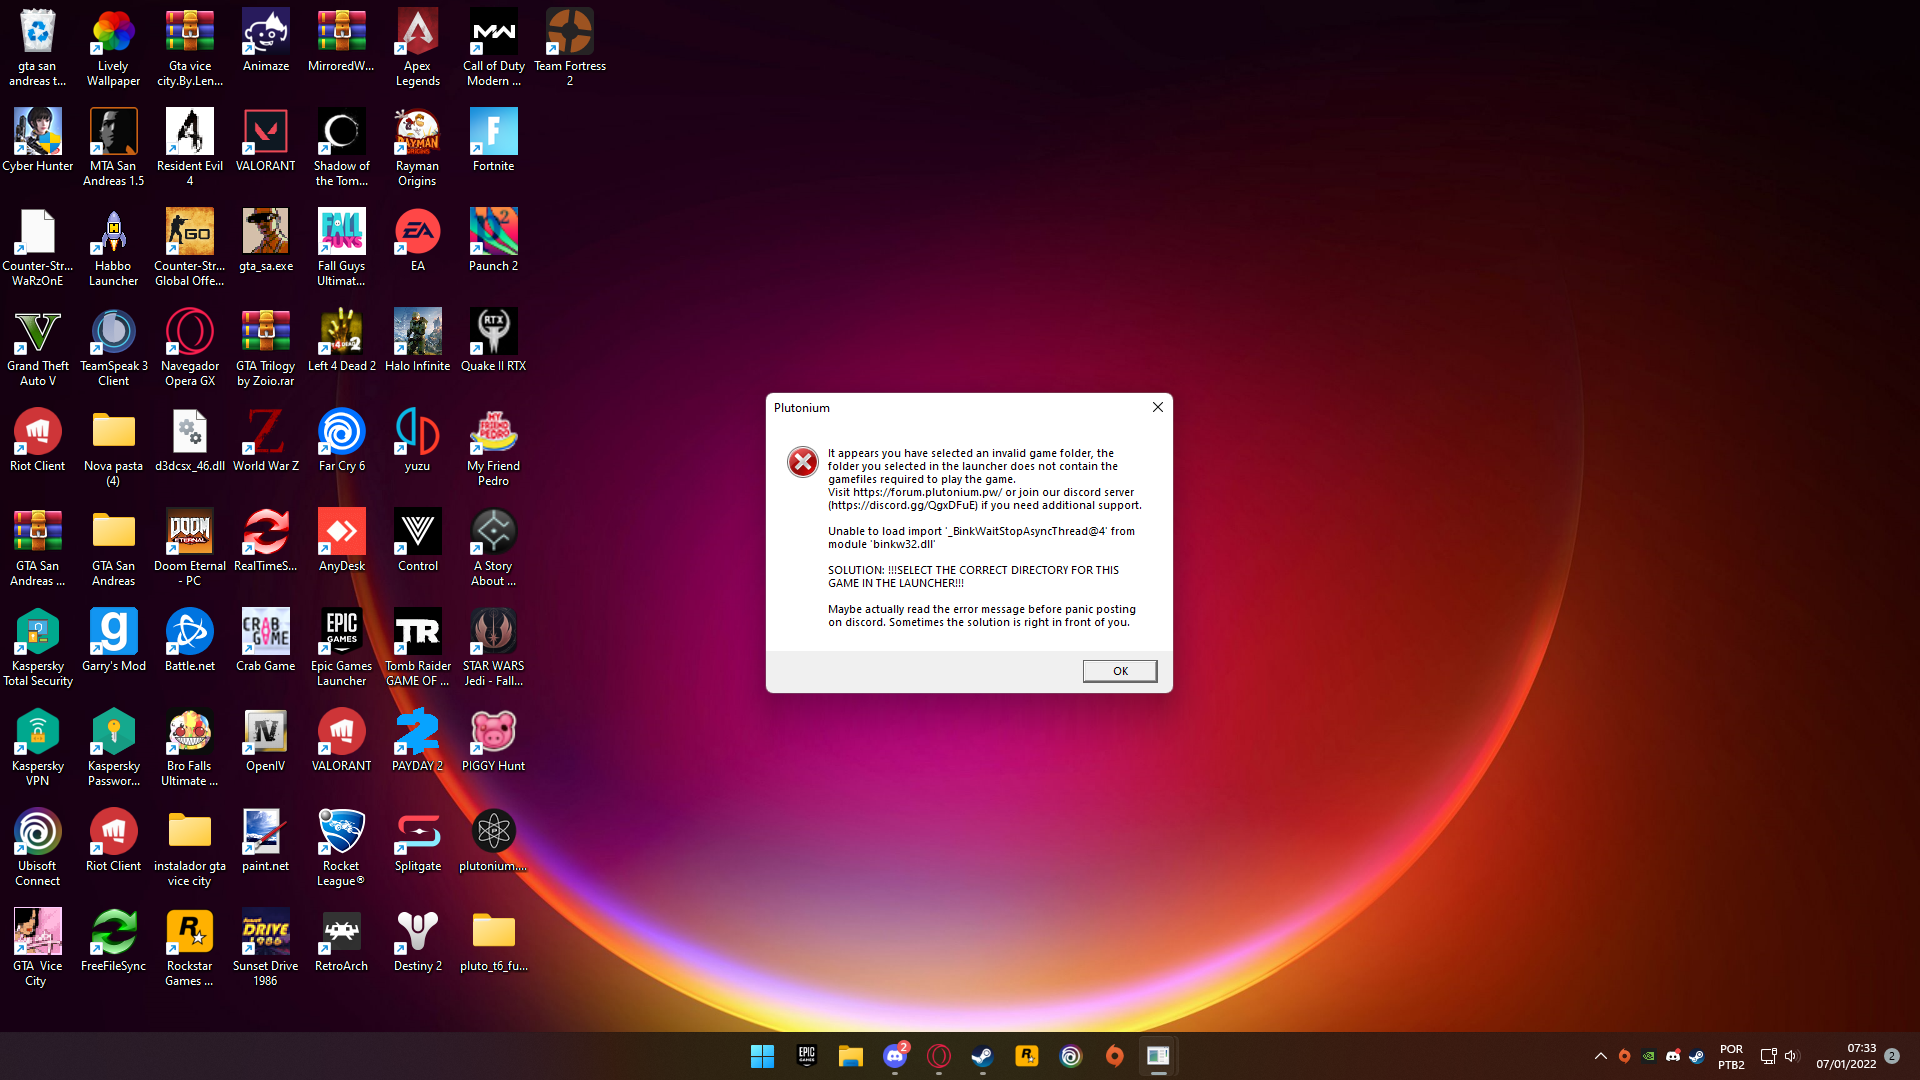Show hidden system tray icons

[1600, 1056]
